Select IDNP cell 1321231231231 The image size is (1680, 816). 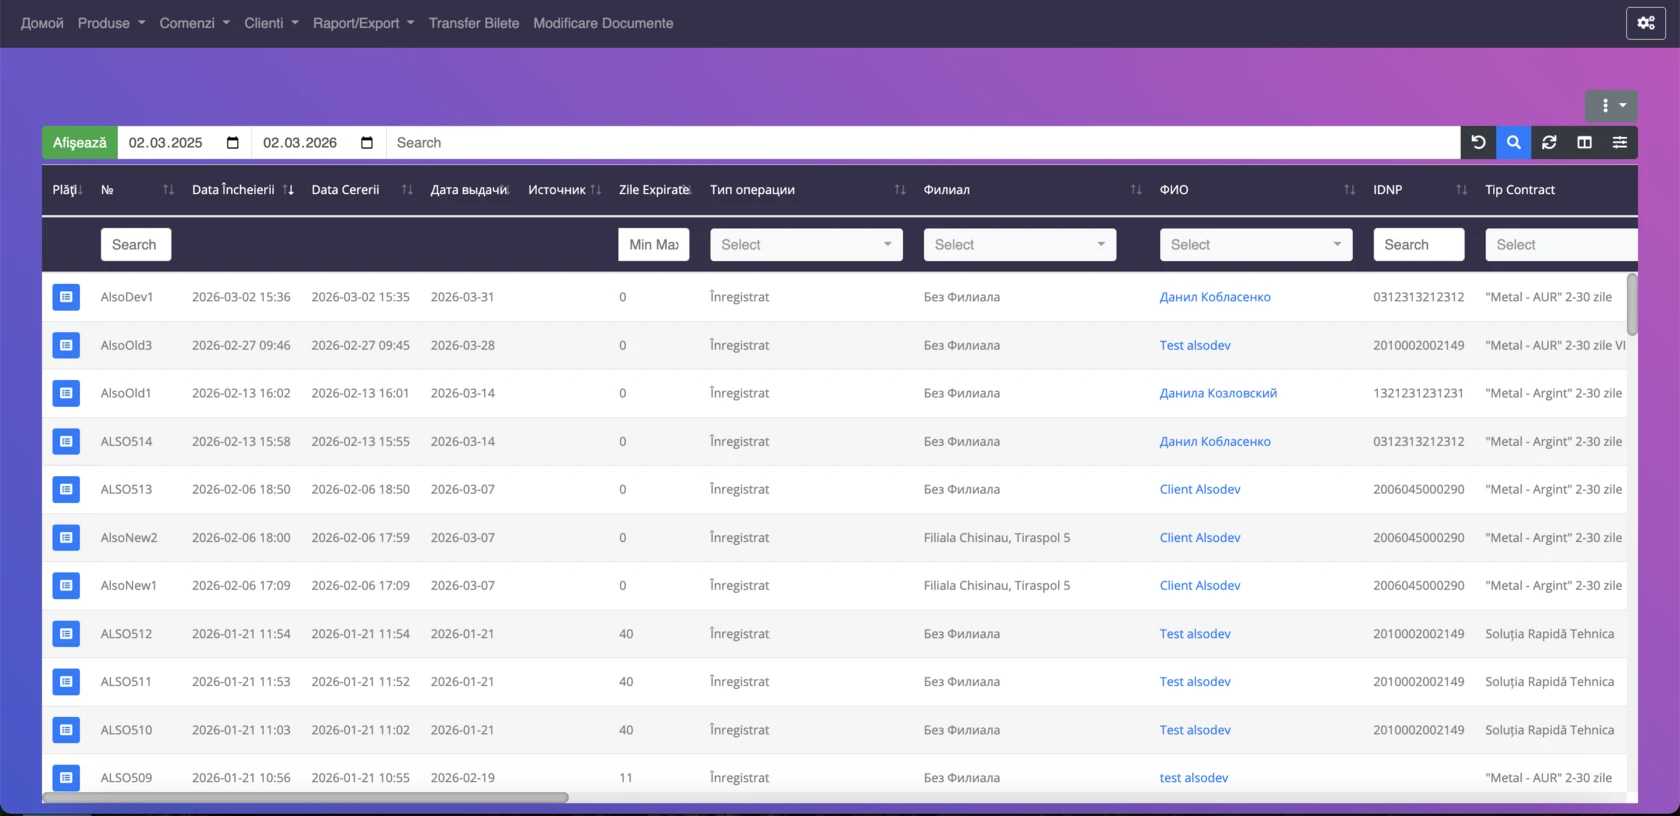(1418, 393)
